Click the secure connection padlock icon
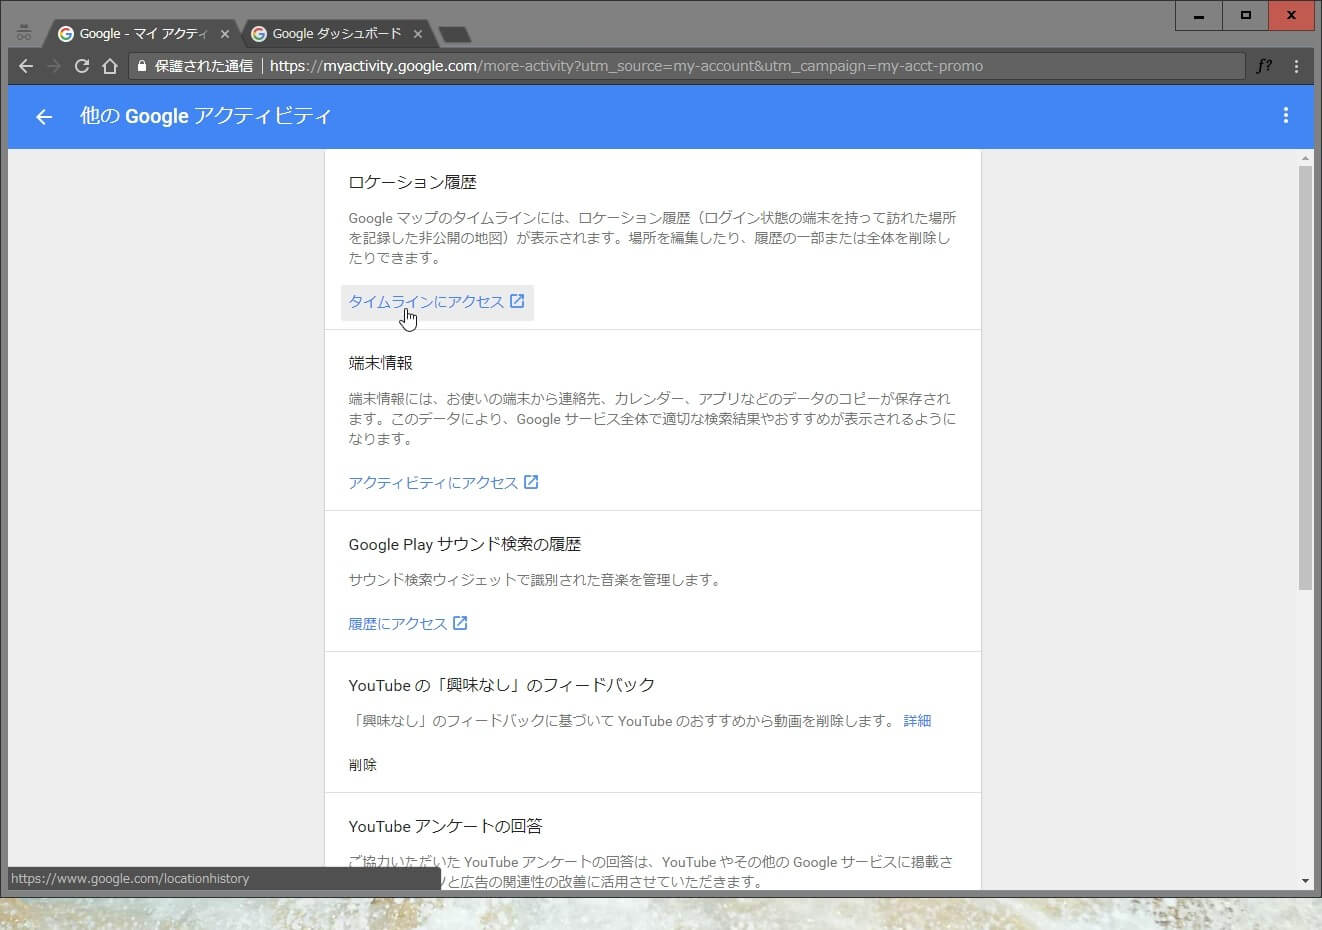 click(x=142, y=66)
